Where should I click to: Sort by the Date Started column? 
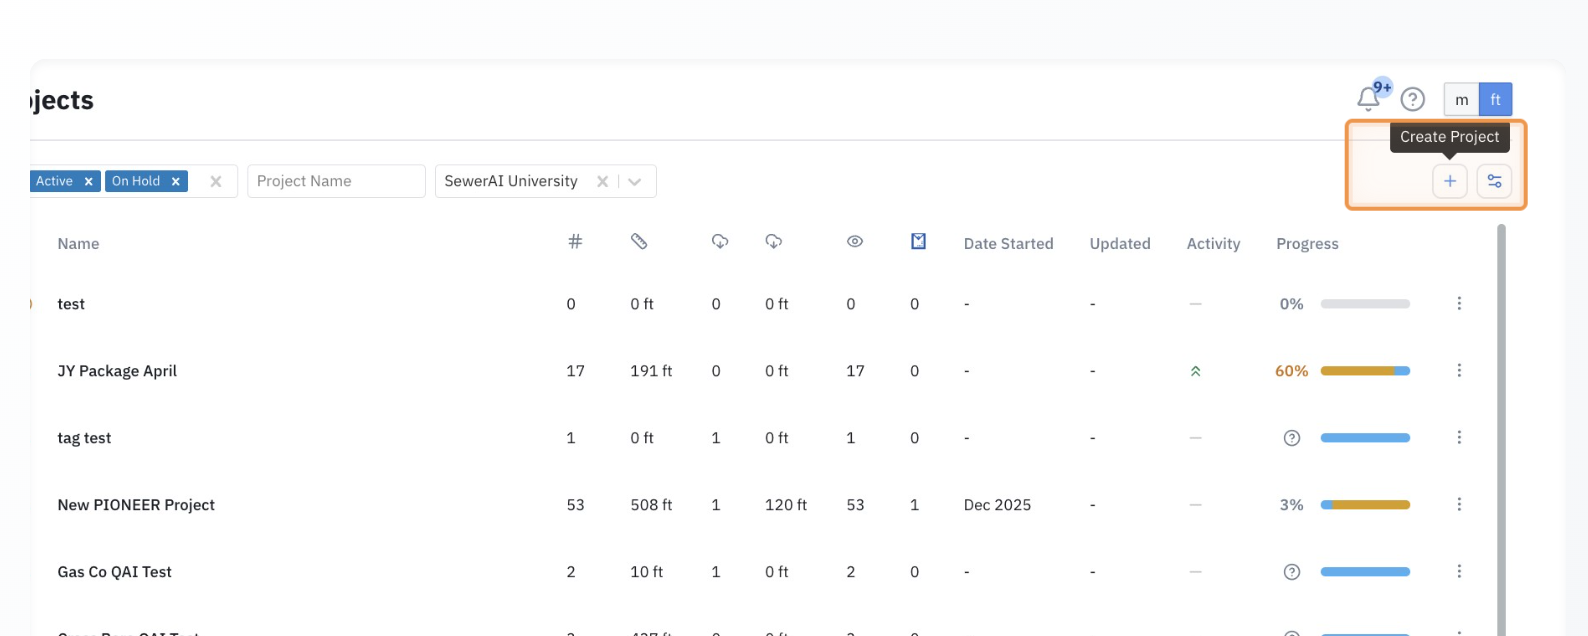[1008, 243]
